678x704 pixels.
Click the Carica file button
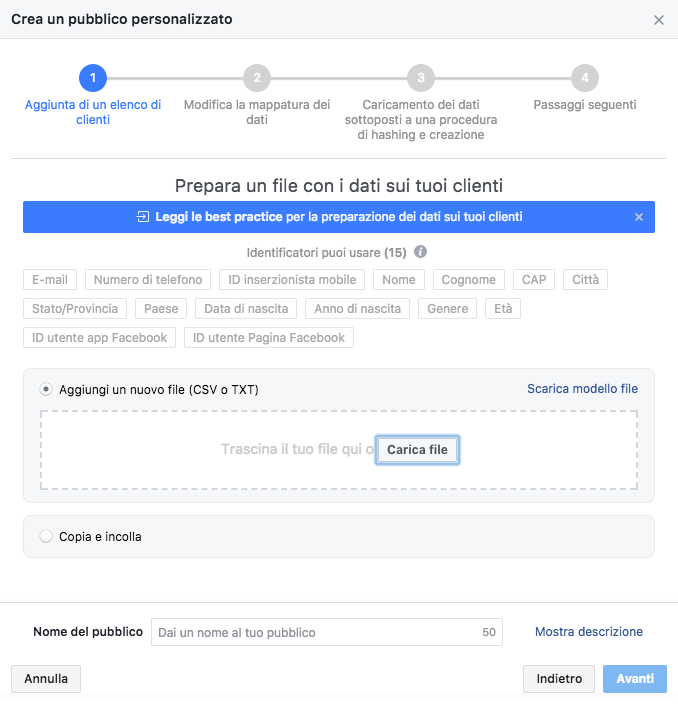click(x=417, y=449)
